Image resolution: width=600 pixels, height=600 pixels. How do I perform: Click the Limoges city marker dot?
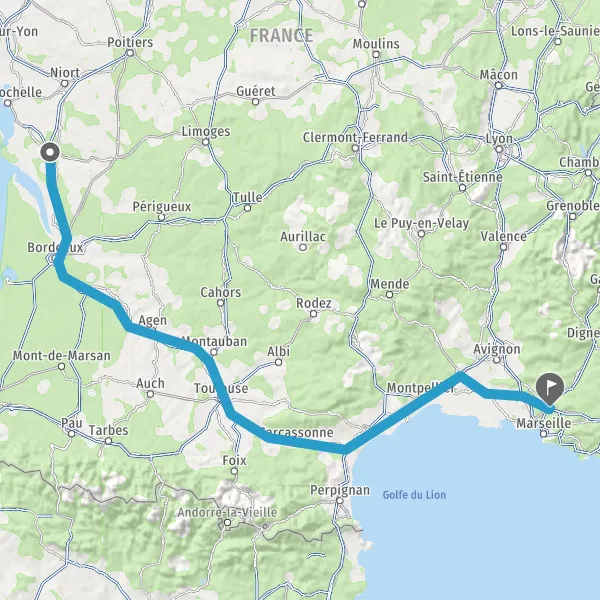(x=205, y=142)
